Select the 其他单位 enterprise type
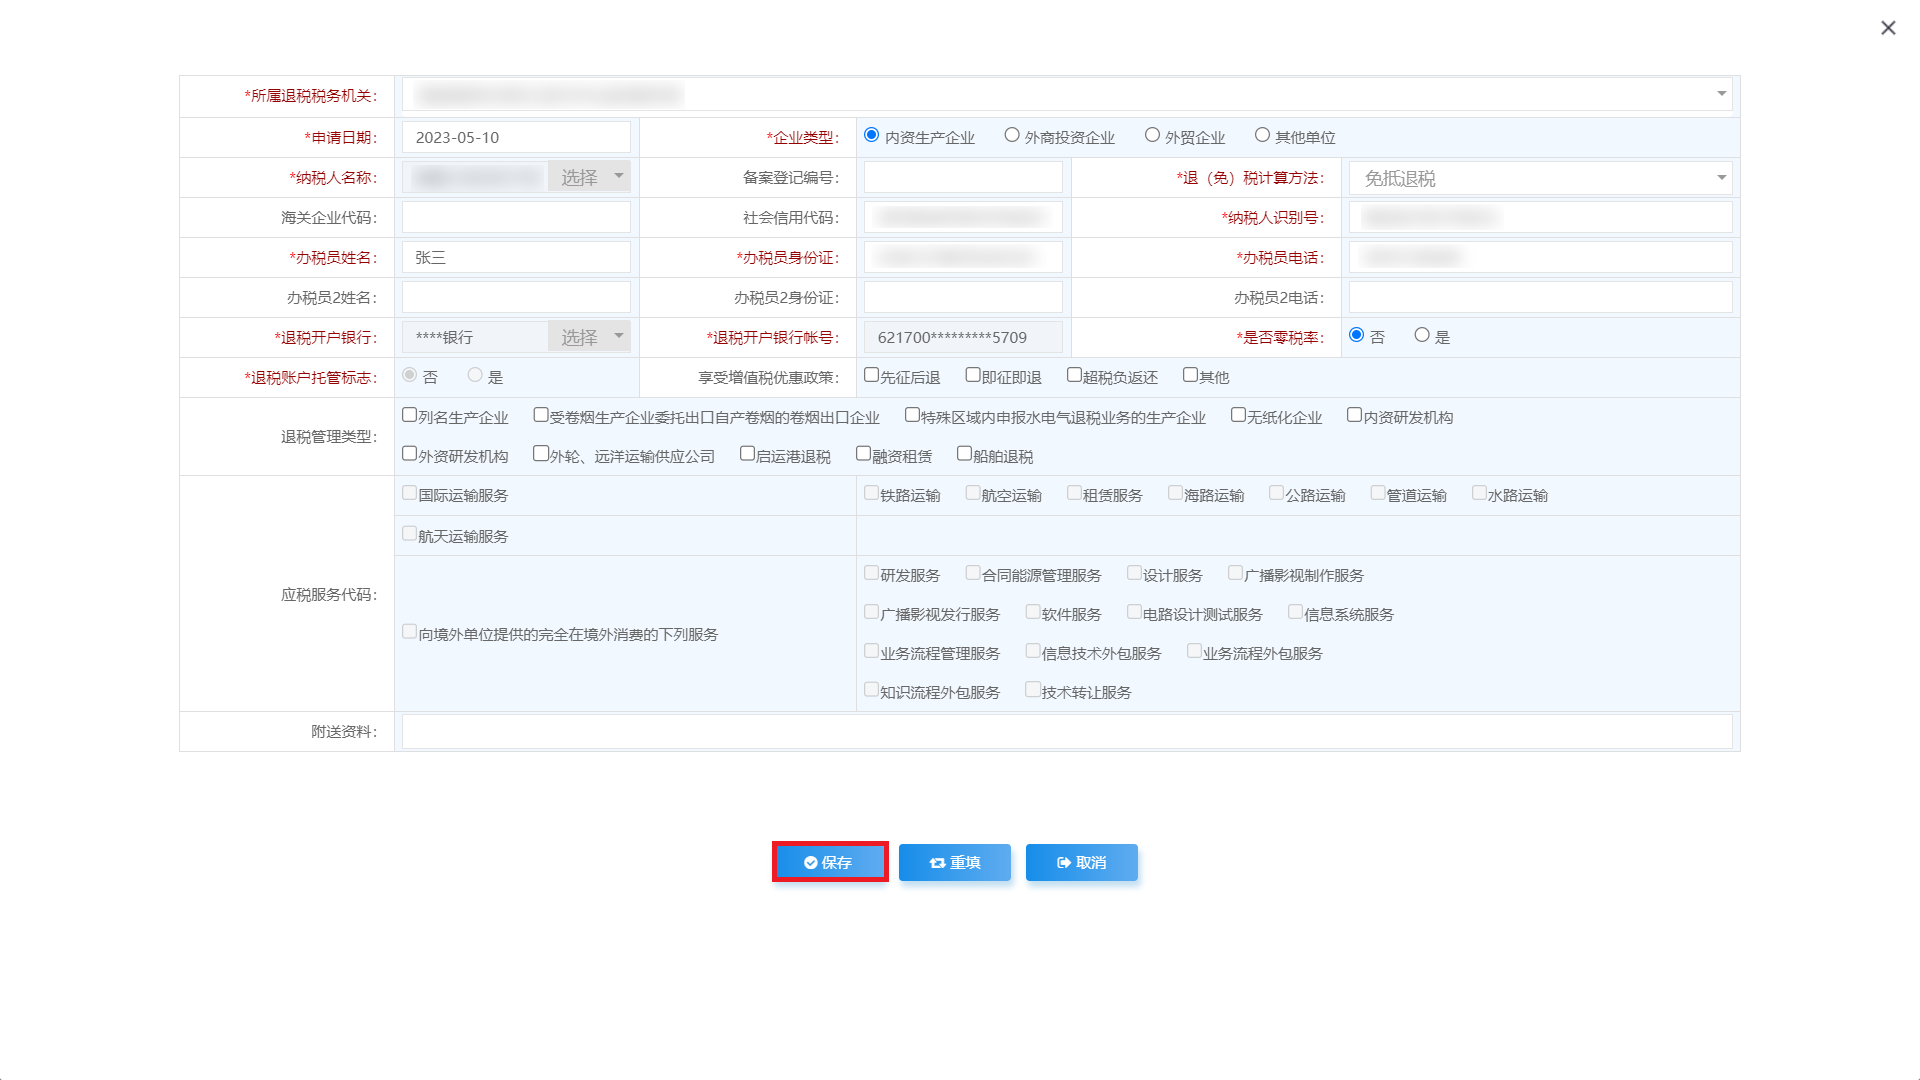 [x=1262, y=135]
